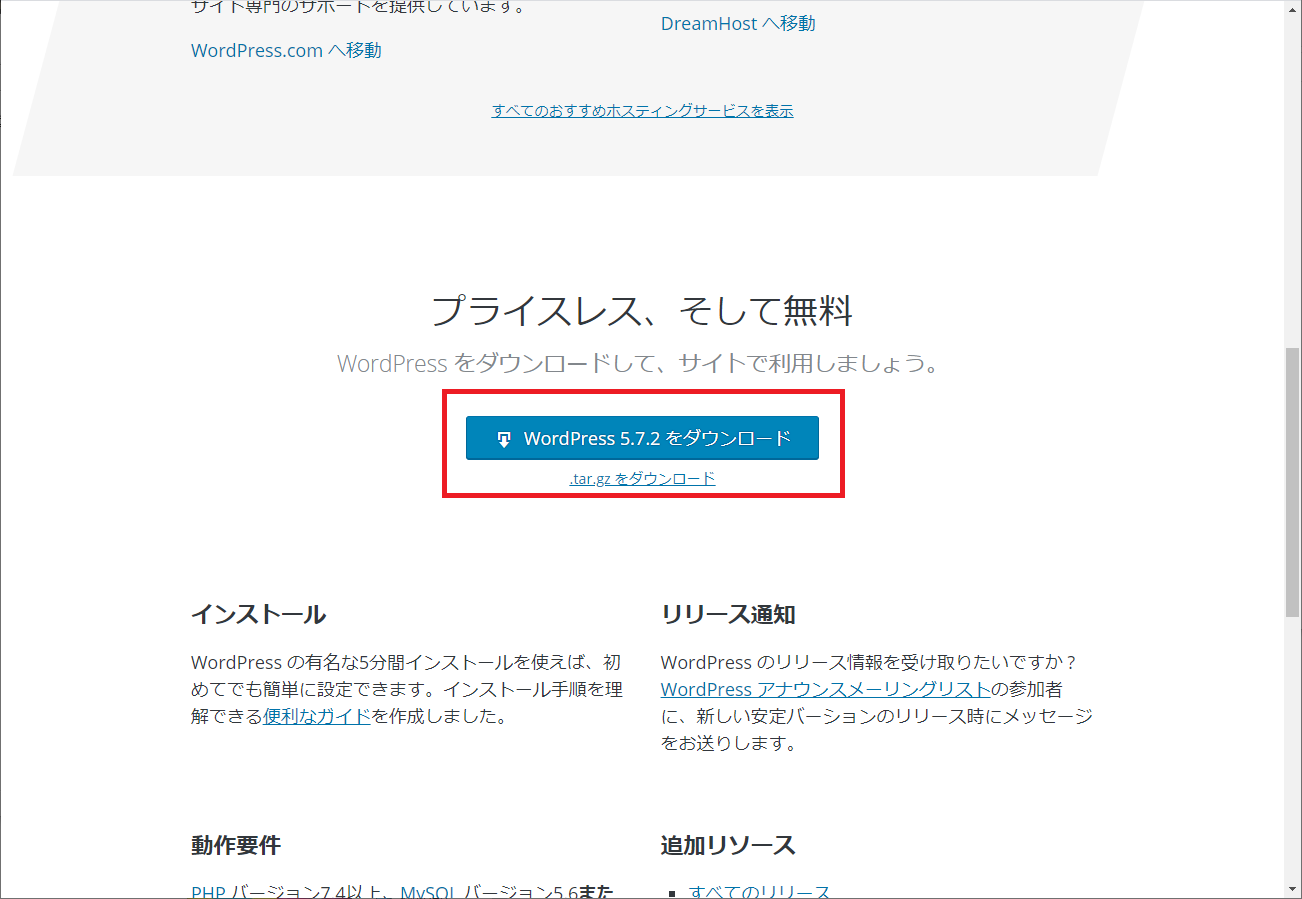Click the 追加リソース section heading

(x=728, y=845)
